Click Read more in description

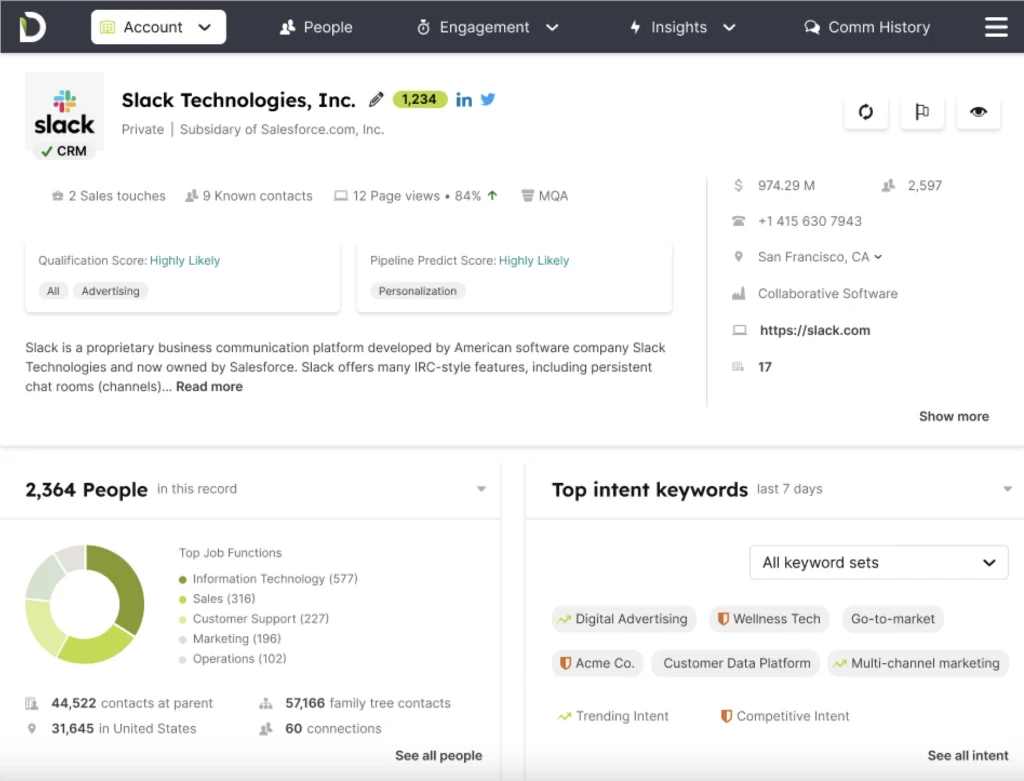click(209, 387)
